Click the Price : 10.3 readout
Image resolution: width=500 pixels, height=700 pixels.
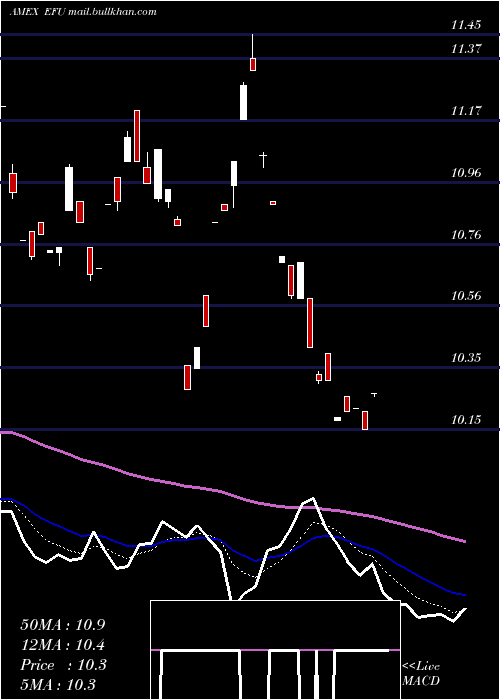pyautogui.click(x=64, y=665)
